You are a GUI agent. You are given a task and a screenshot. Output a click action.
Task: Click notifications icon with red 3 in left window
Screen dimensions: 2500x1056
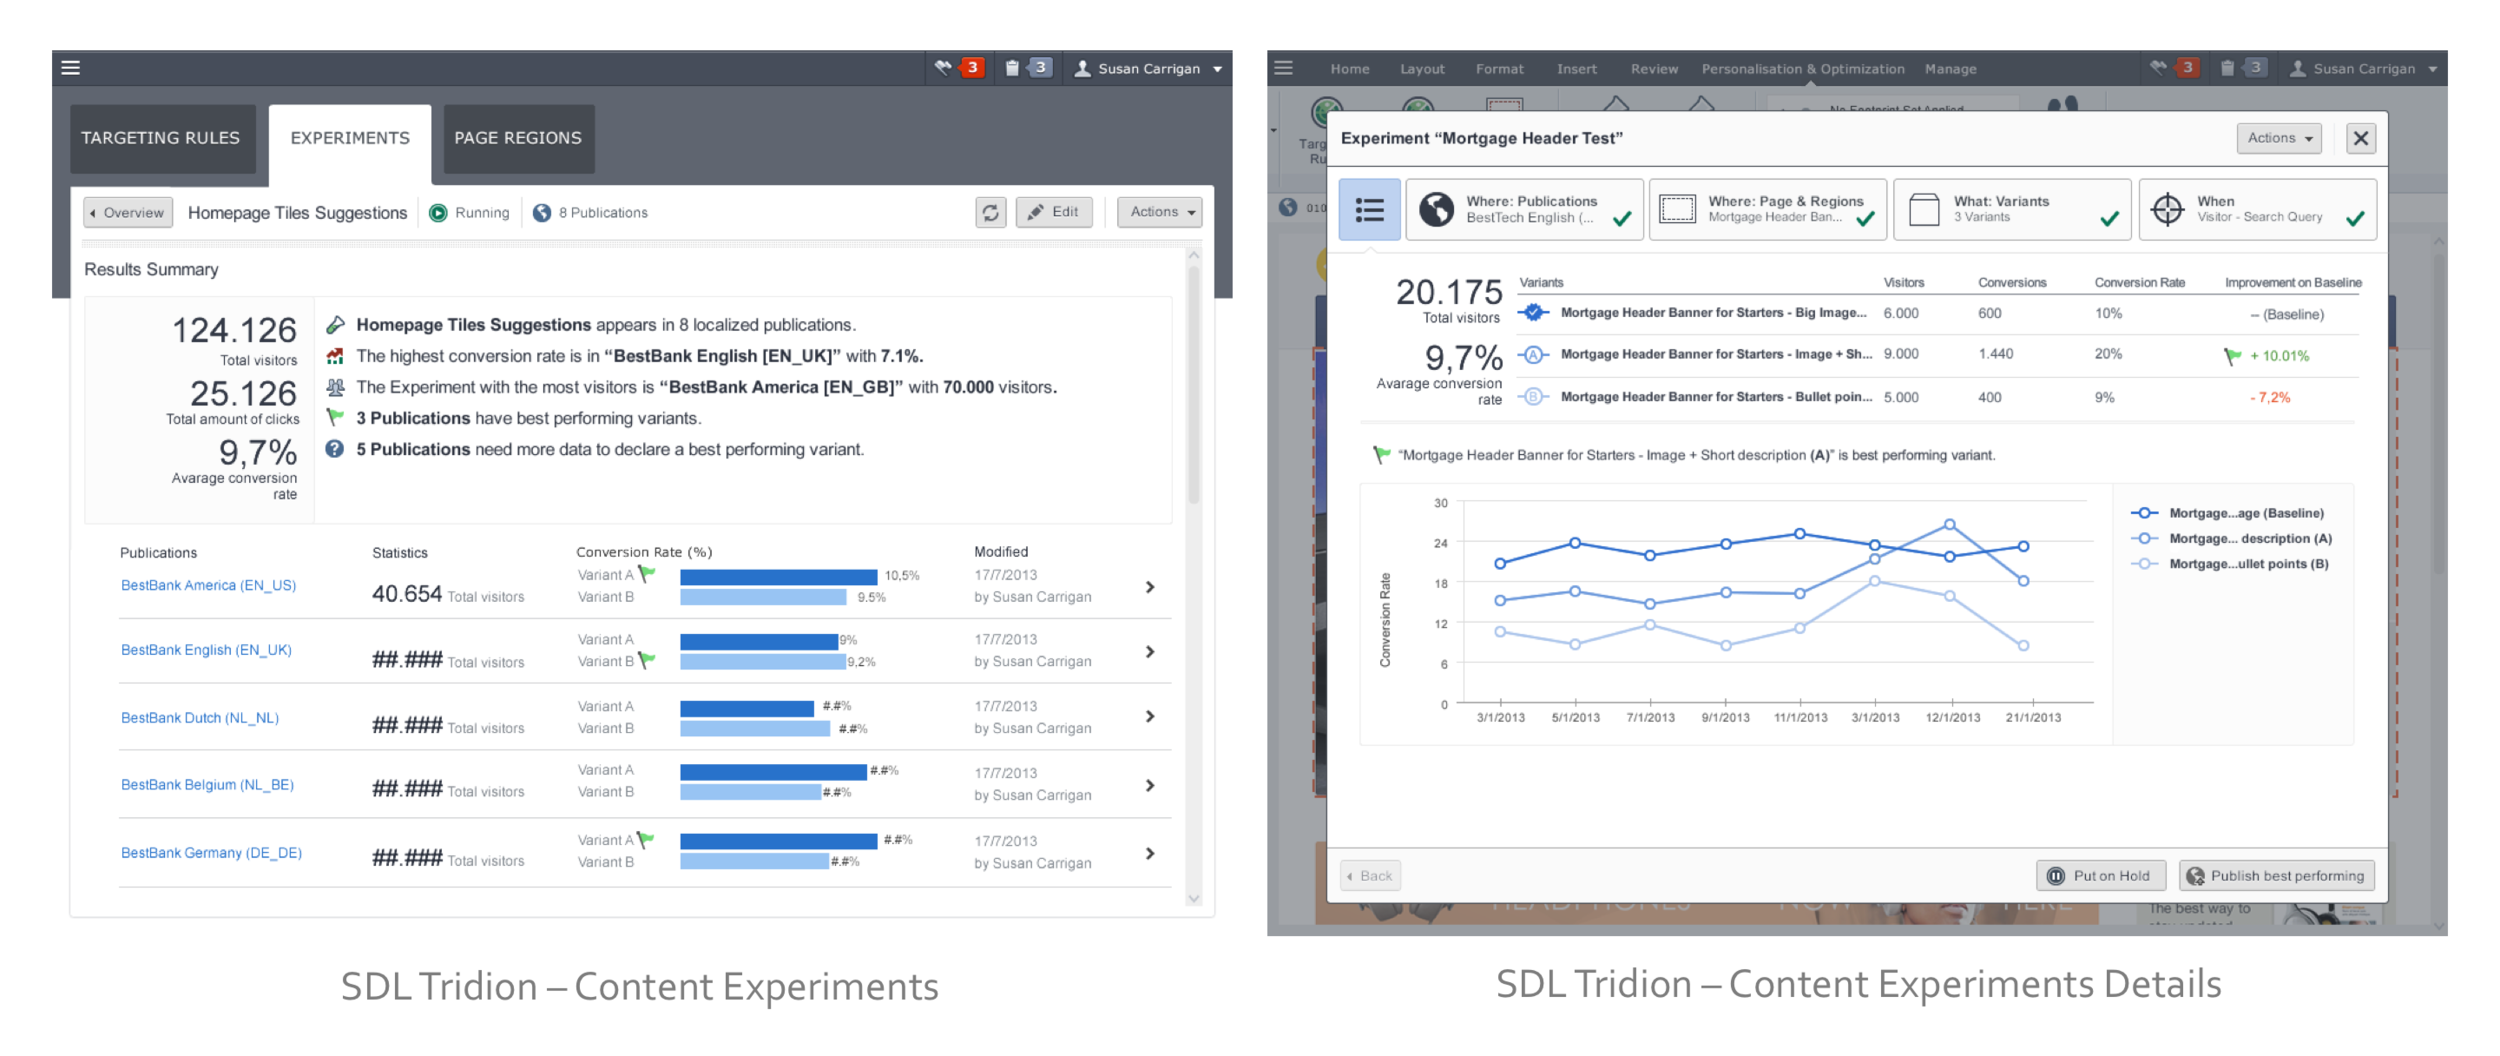pos(960,68)
